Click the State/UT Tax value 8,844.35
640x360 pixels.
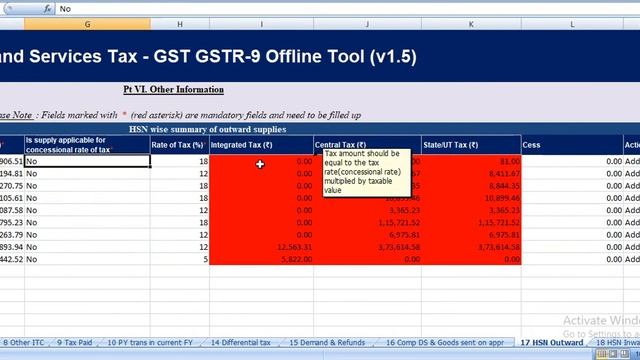click(x=471, y=186)
